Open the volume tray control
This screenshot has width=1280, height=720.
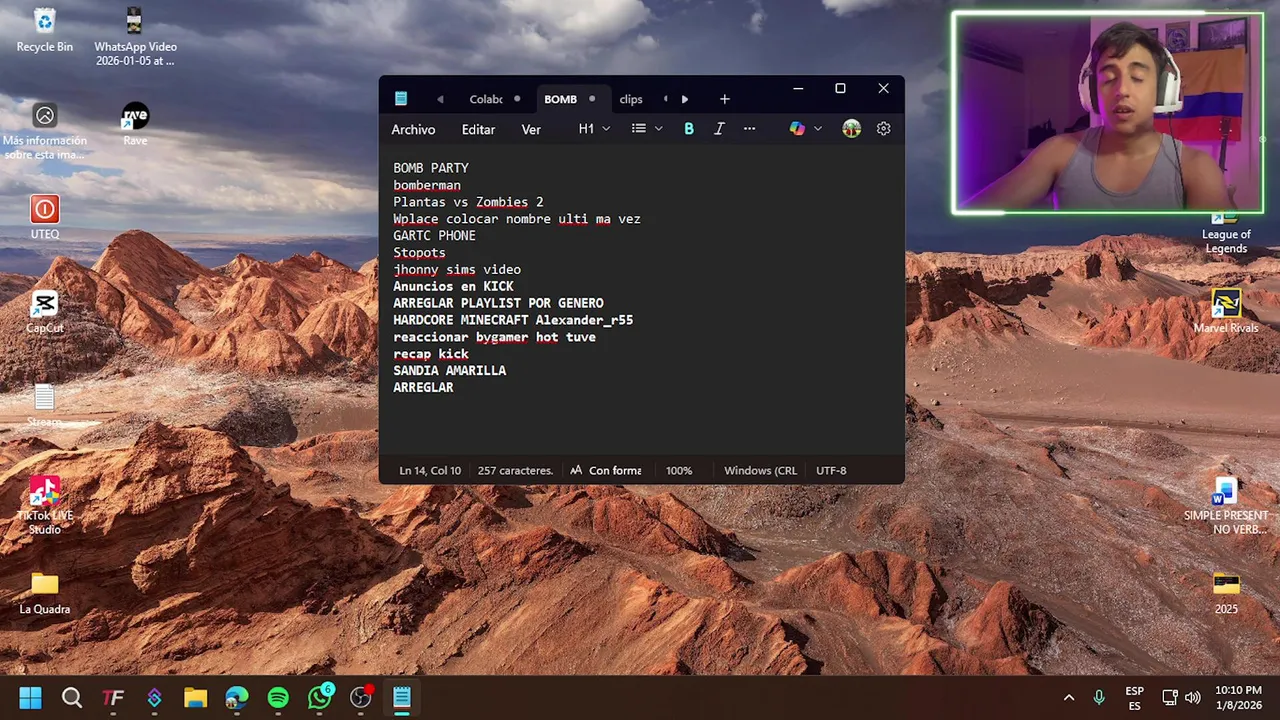1192,698
